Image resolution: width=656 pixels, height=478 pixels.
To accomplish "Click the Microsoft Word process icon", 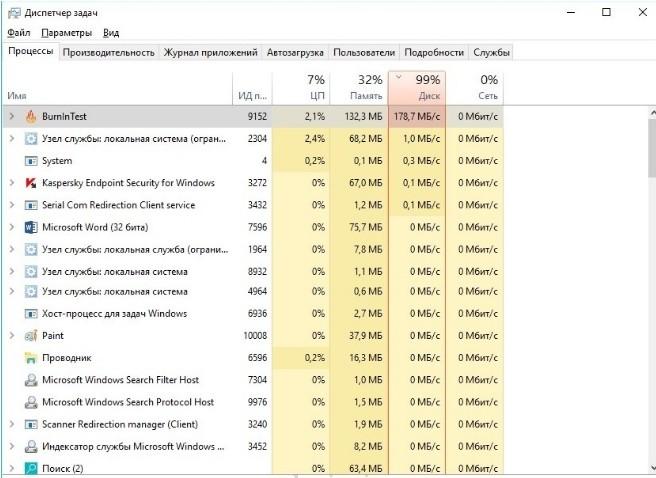I will click(31, 227).
